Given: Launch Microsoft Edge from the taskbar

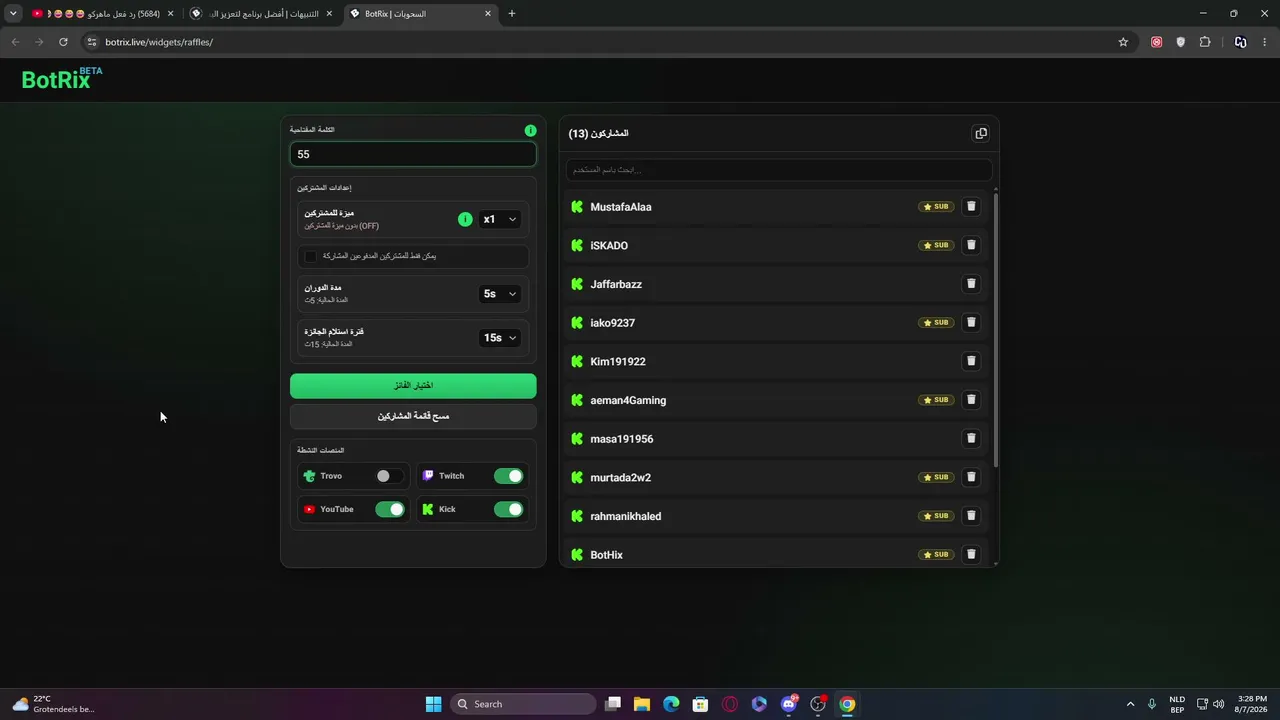Looking at the screenshot, I should click(x=671, y=704).
